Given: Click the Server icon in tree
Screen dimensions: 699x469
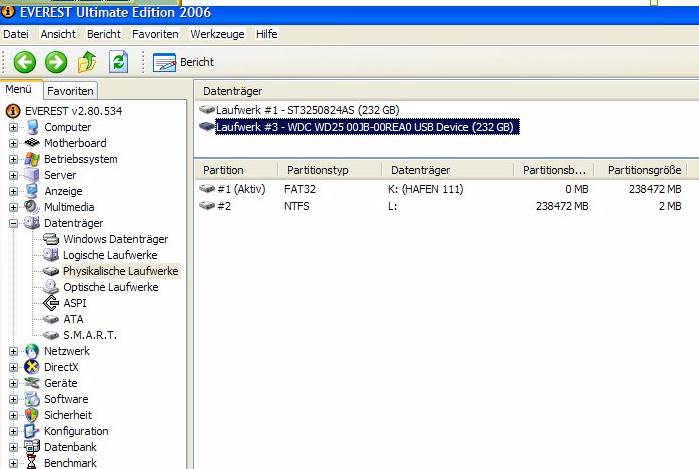Looking at the screenshot, I should pyautogui.click(x=32, y=175).
